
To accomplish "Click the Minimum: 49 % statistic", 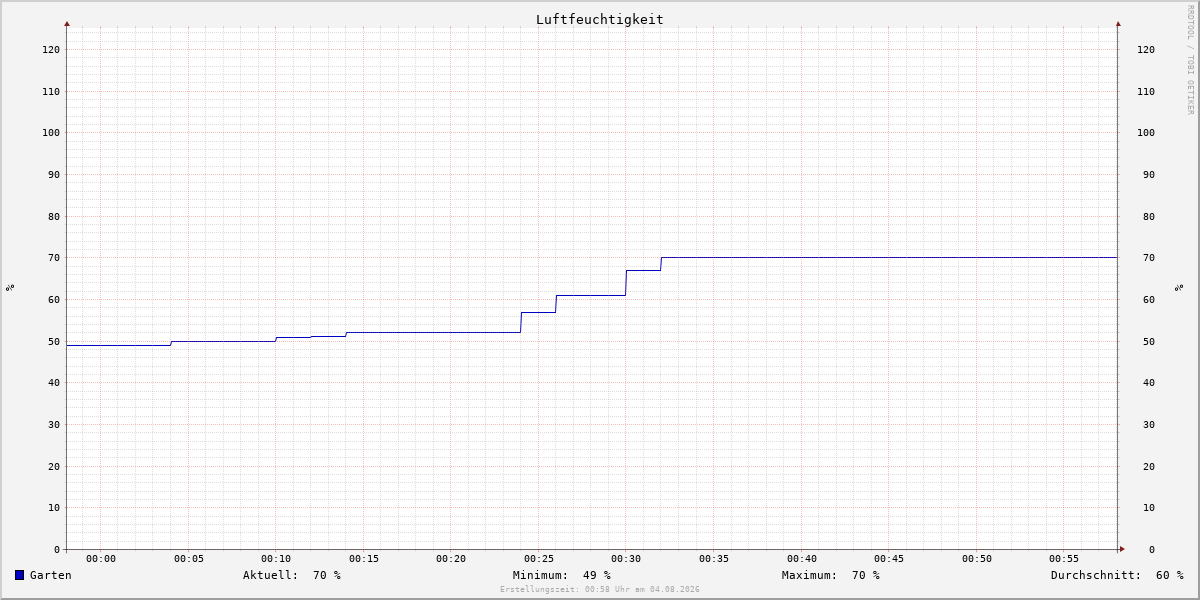I will point(562,575).
